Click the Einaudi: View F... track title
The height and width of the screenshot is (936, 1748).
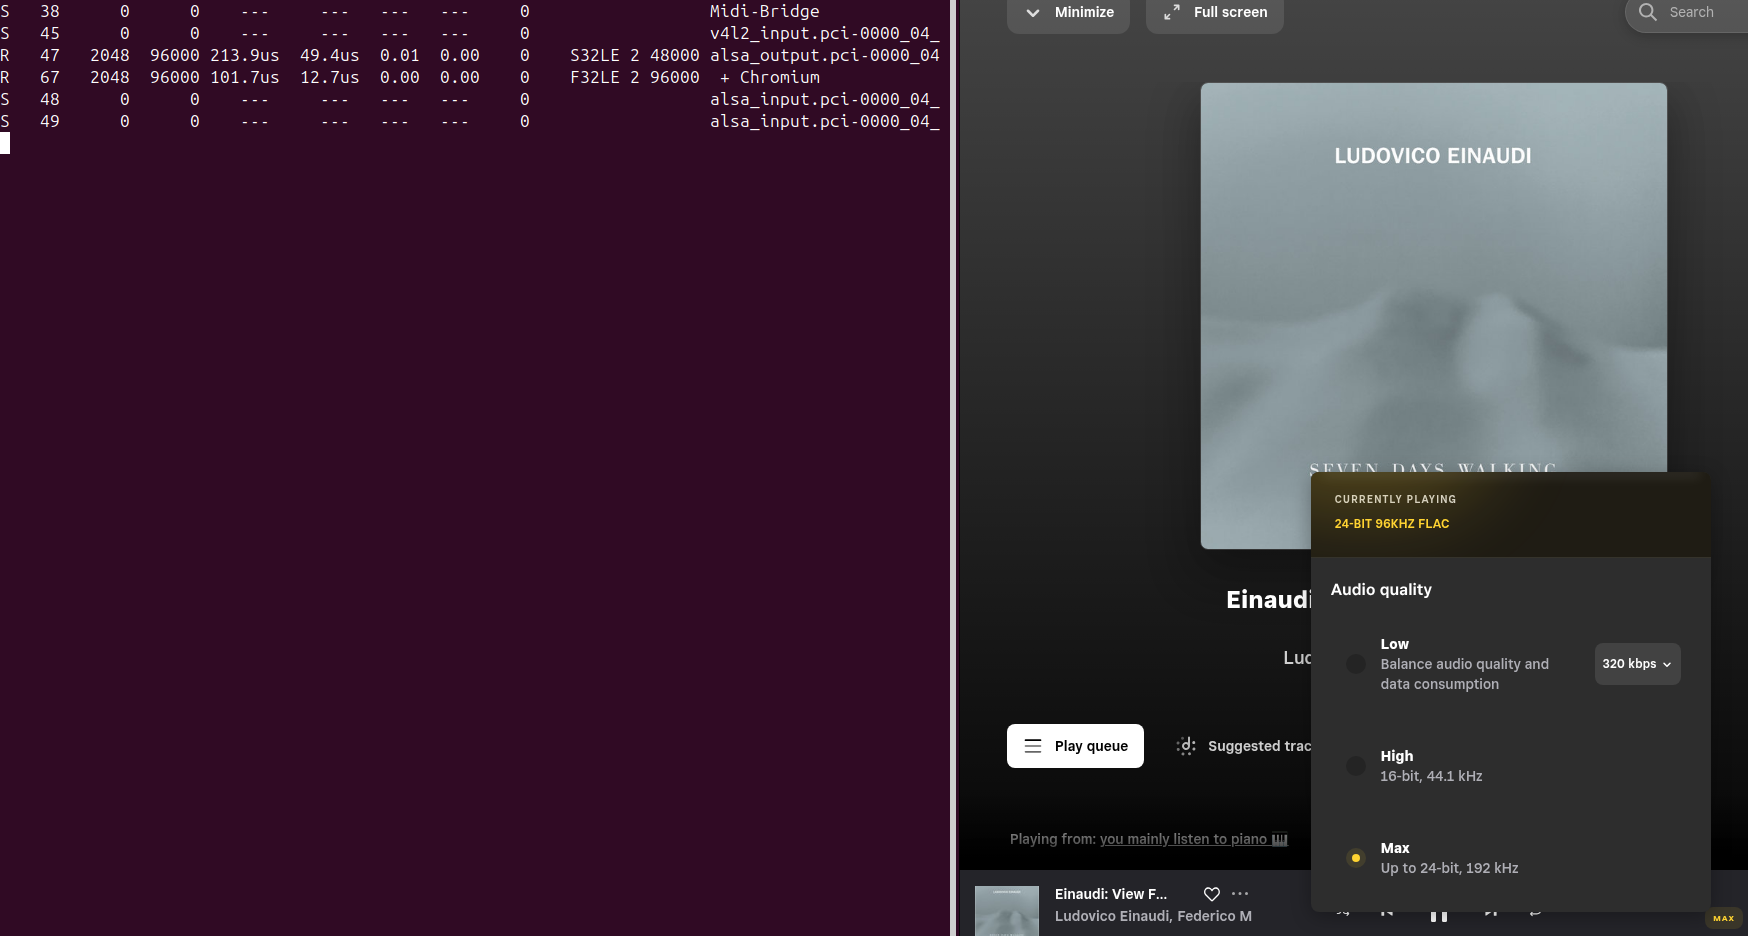tap(1110, 894)
